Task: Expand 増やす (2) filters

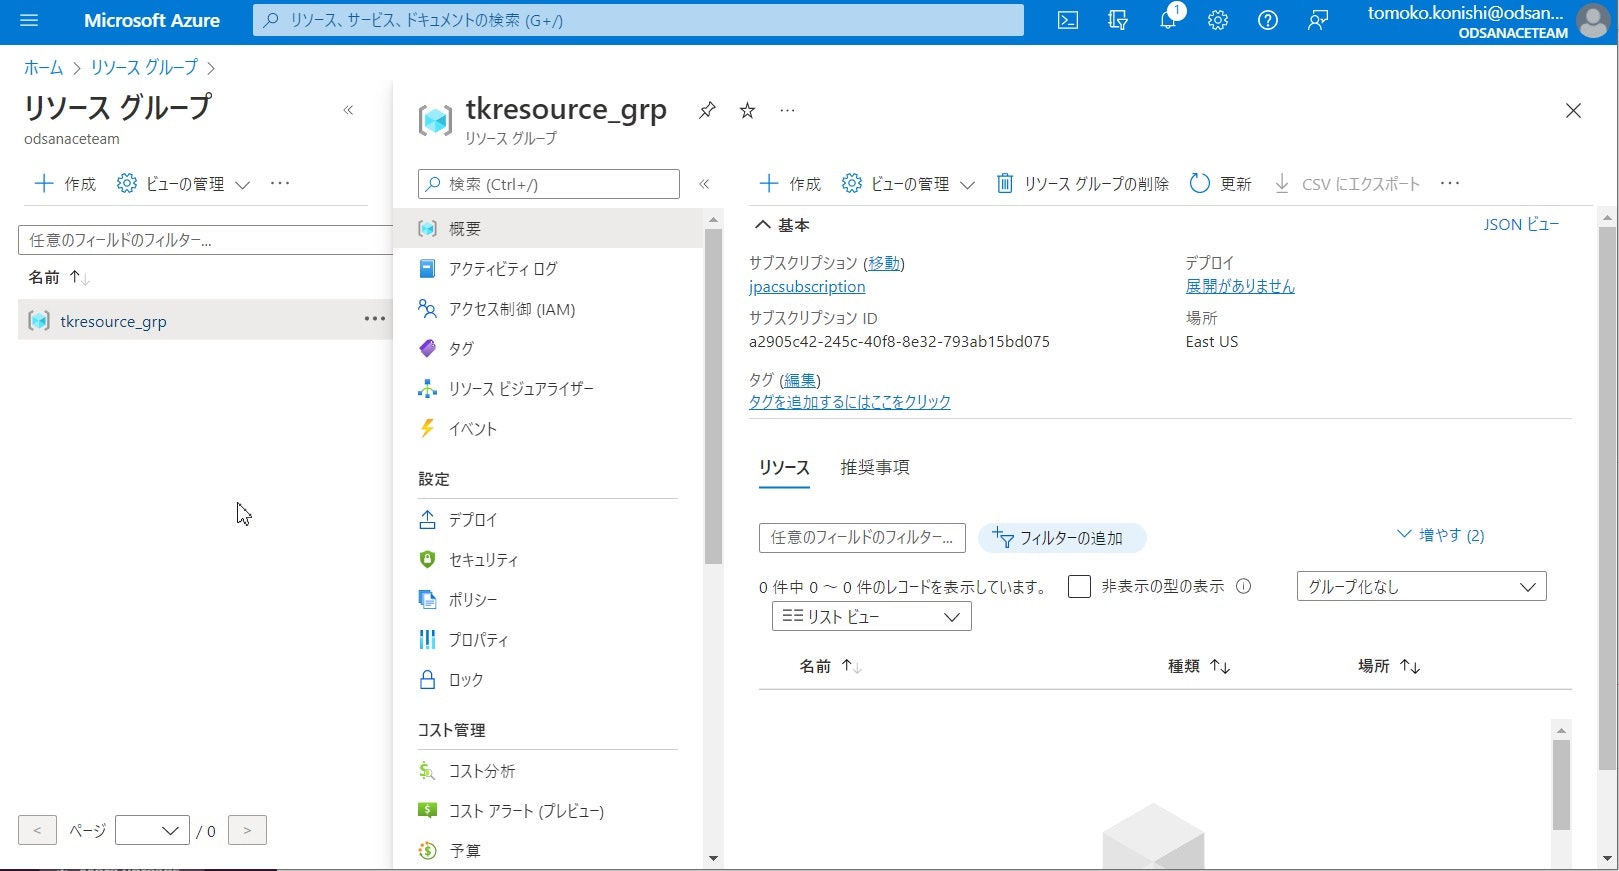Action: point(1440,535)
